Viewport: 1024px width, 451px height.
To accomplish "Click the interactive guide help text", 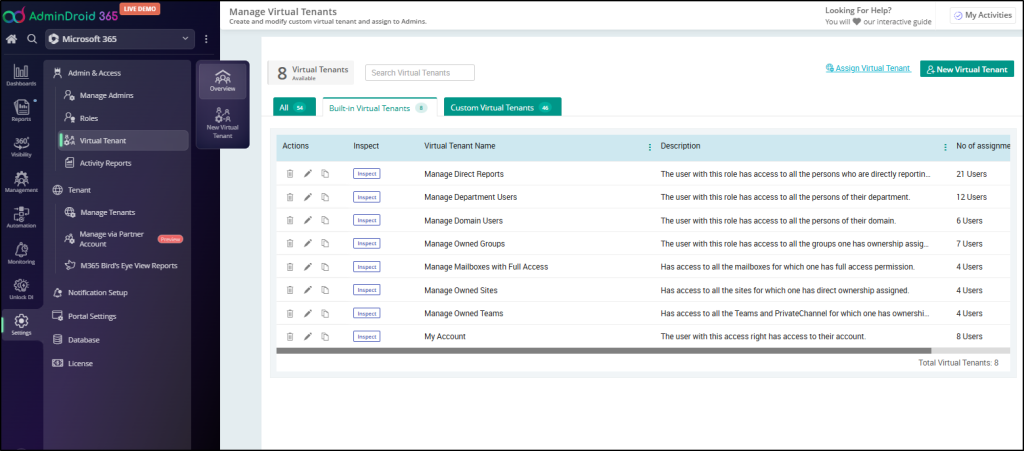I will (x=877, y=22).
